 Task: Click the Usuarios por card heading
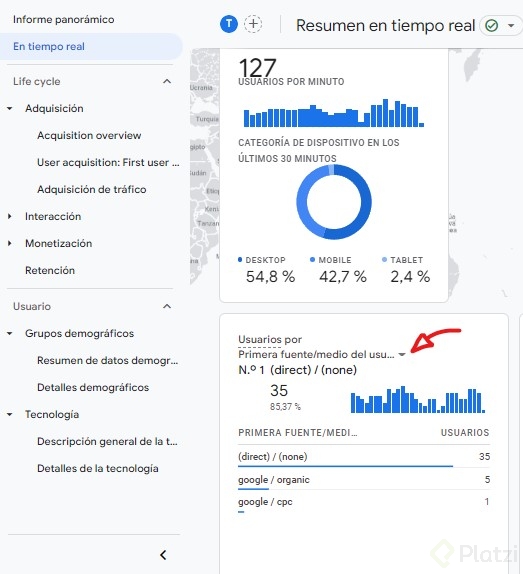point(270,339)
